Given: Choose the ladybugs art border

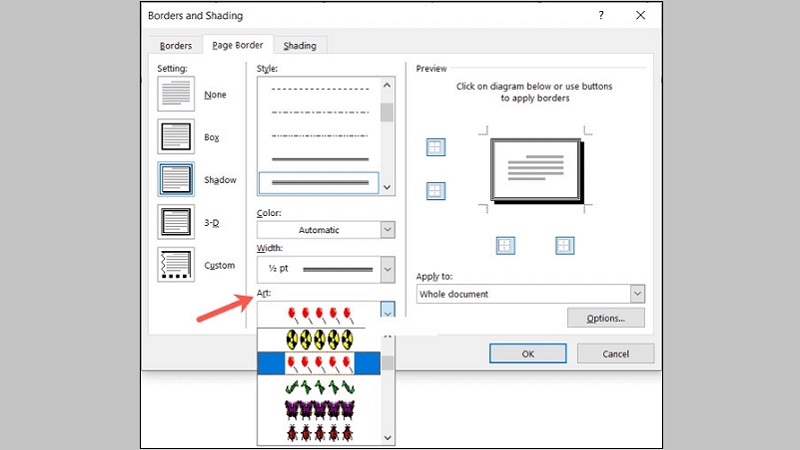Looking at the screenshot, I should coord(318,433).
